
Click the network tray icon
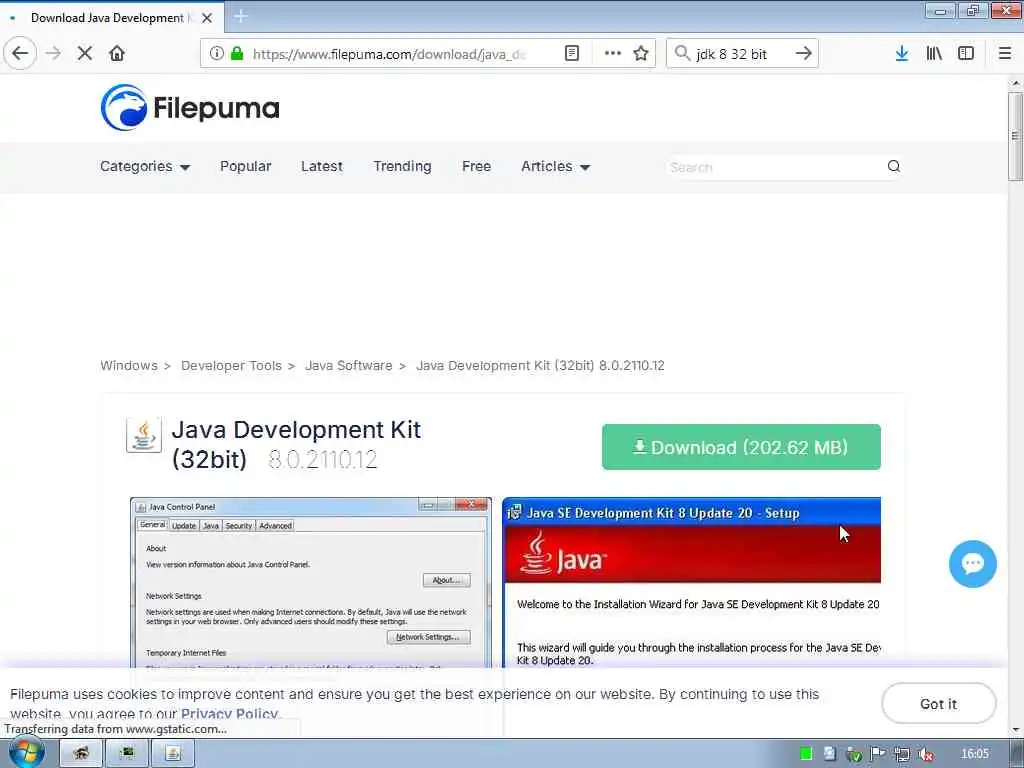[x=902, y=754]
